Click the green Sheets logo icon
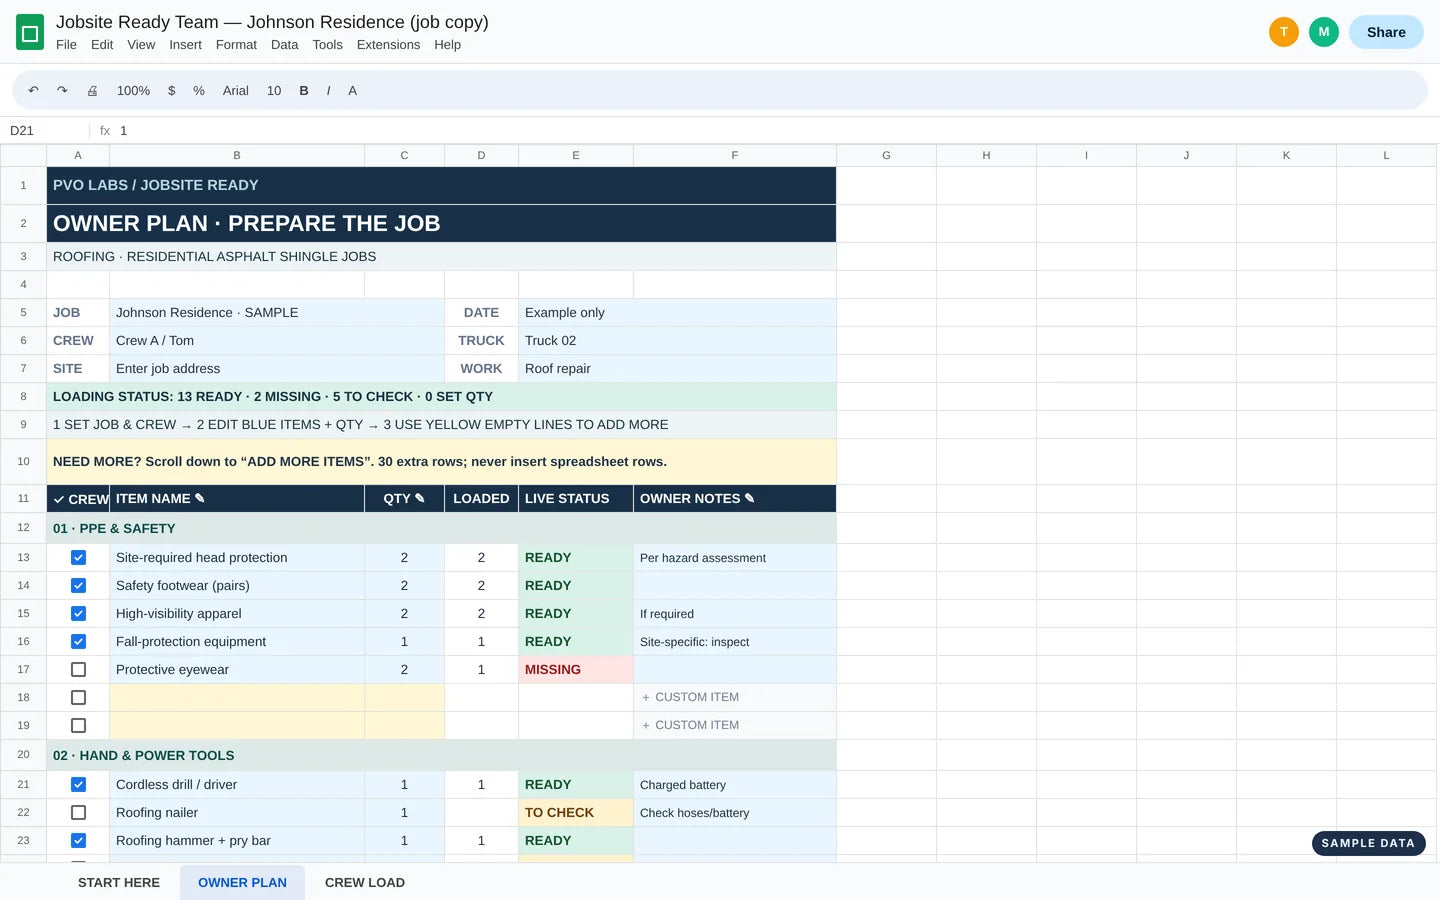Screen dimensions: 1440x900 point(30,33)
